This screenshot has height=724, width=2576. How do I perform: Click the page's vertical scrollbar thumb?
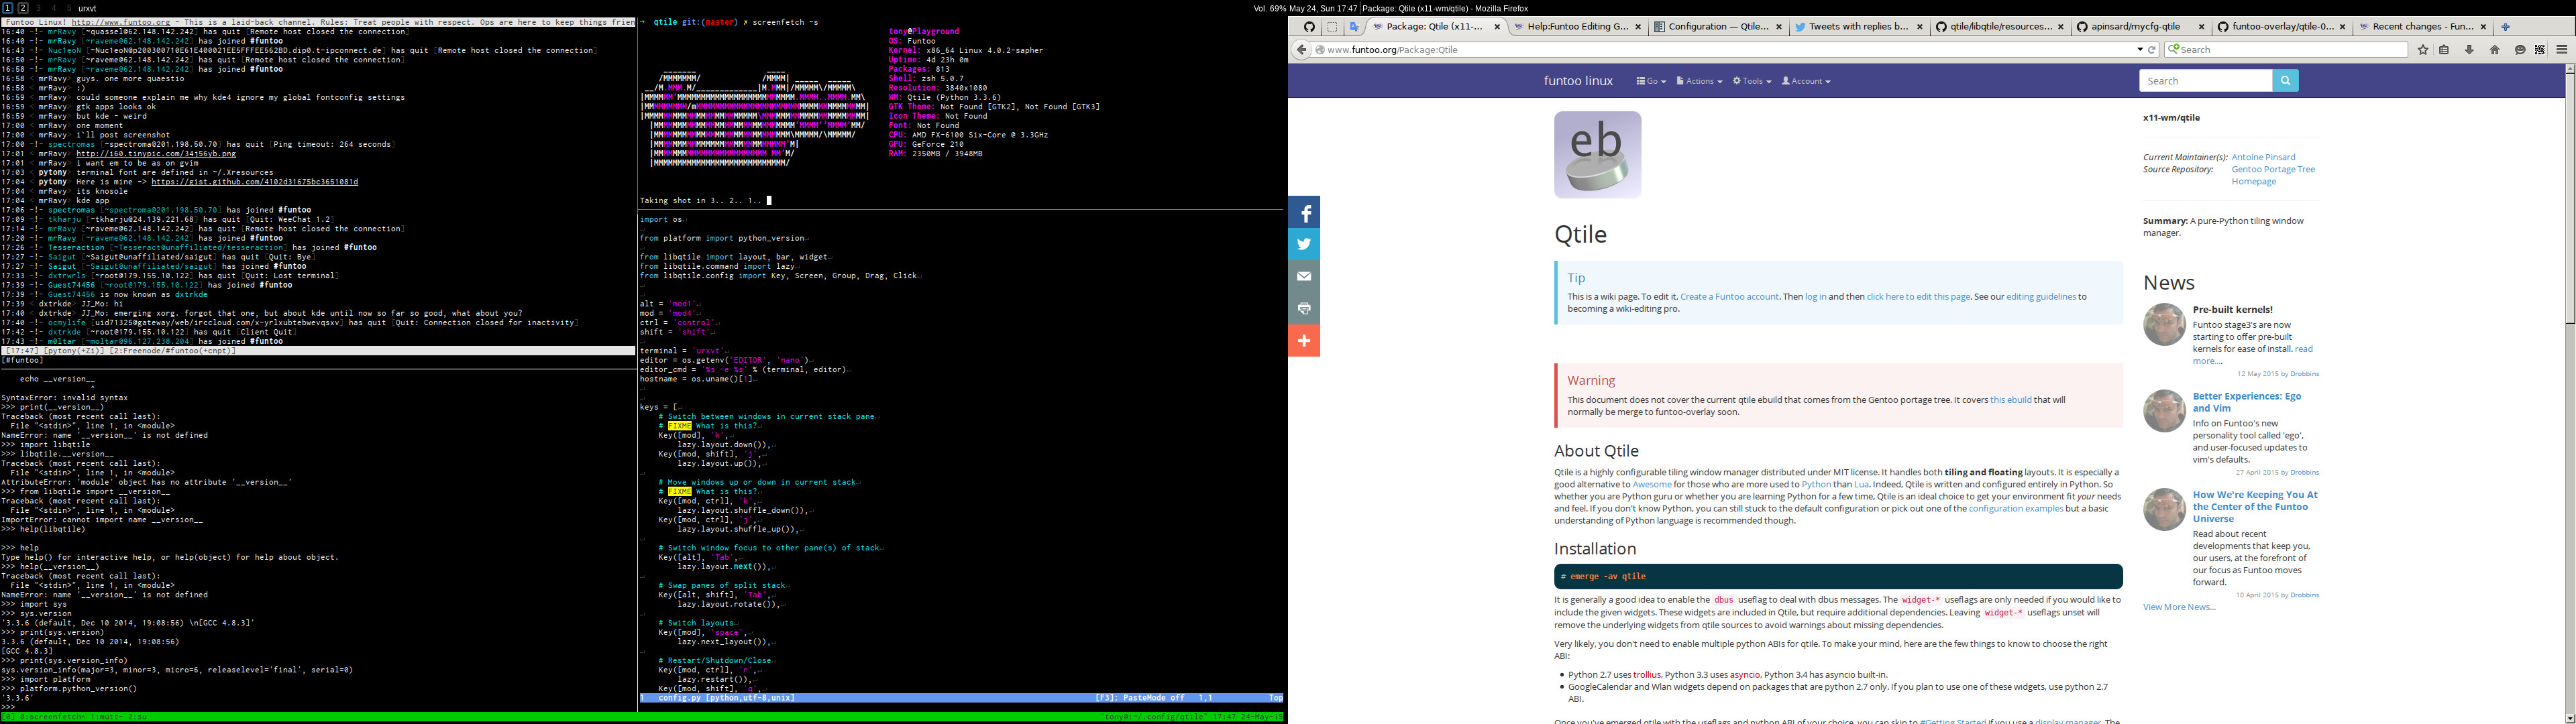point(2569,200)
